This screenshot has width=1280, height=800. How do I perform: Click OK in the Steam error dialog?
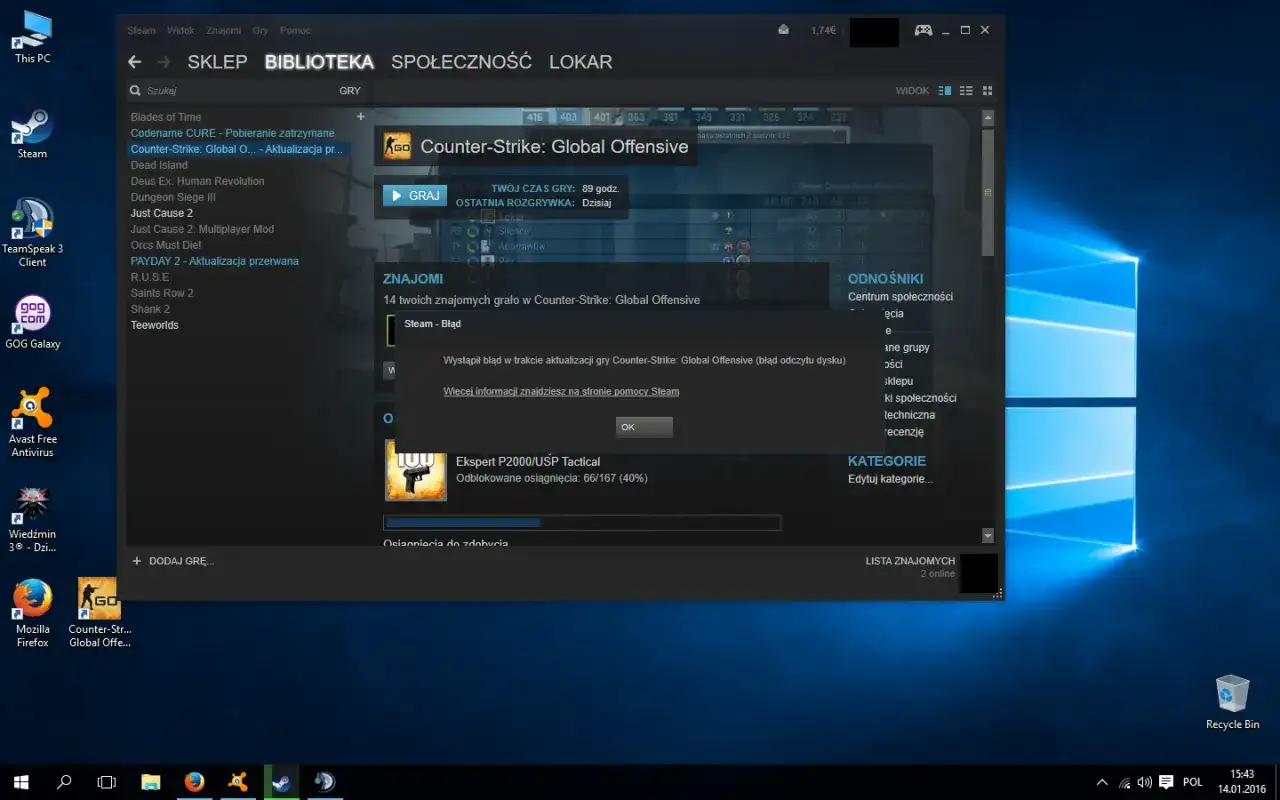tap(643, 427)
